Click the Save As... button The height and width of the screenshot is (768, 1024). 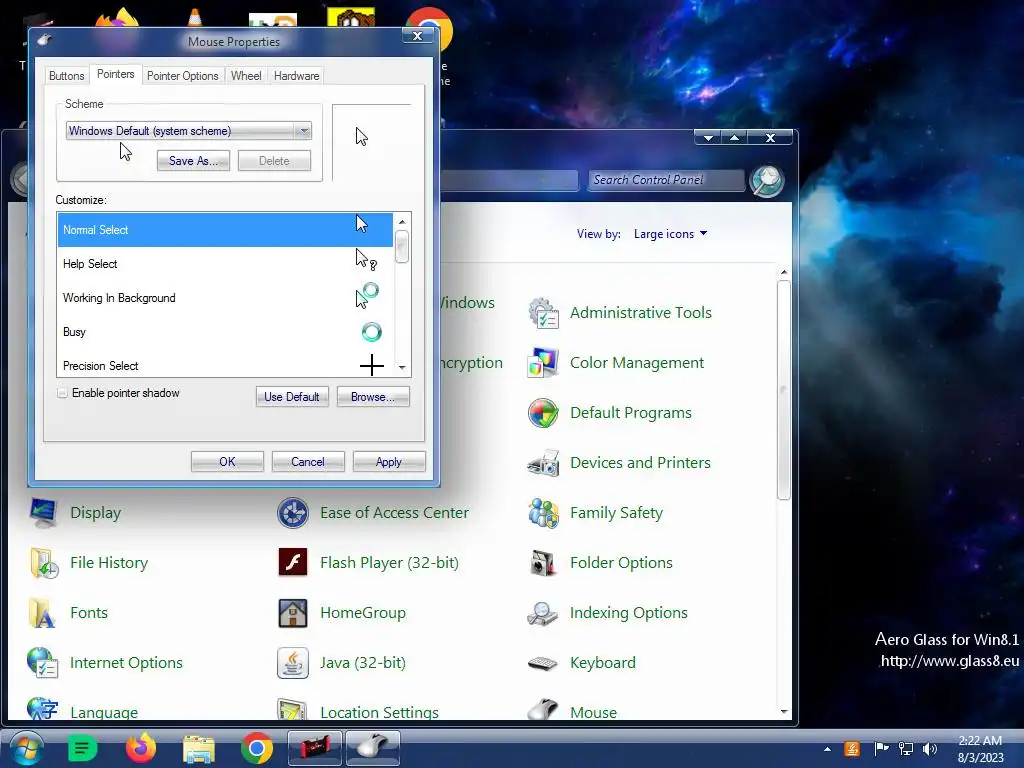(x=193, y=161)
